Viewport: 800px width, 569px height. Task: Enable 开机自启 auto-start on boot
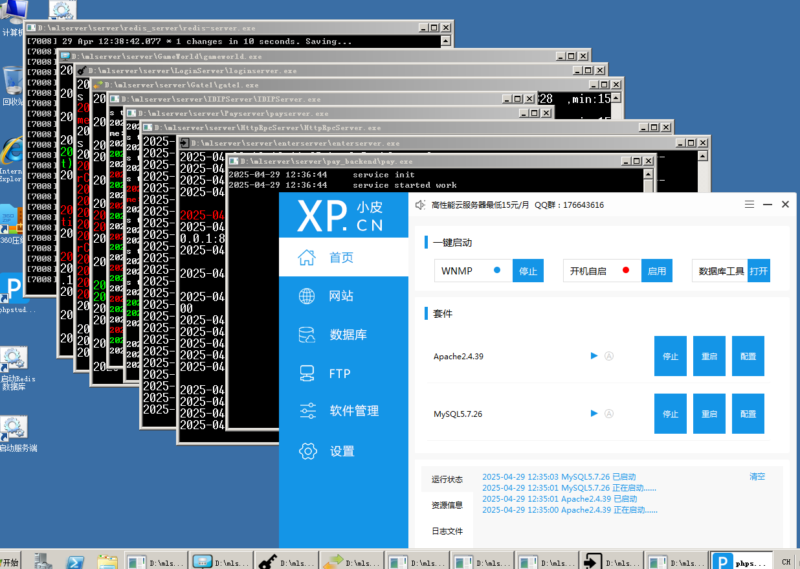point(656,271)
